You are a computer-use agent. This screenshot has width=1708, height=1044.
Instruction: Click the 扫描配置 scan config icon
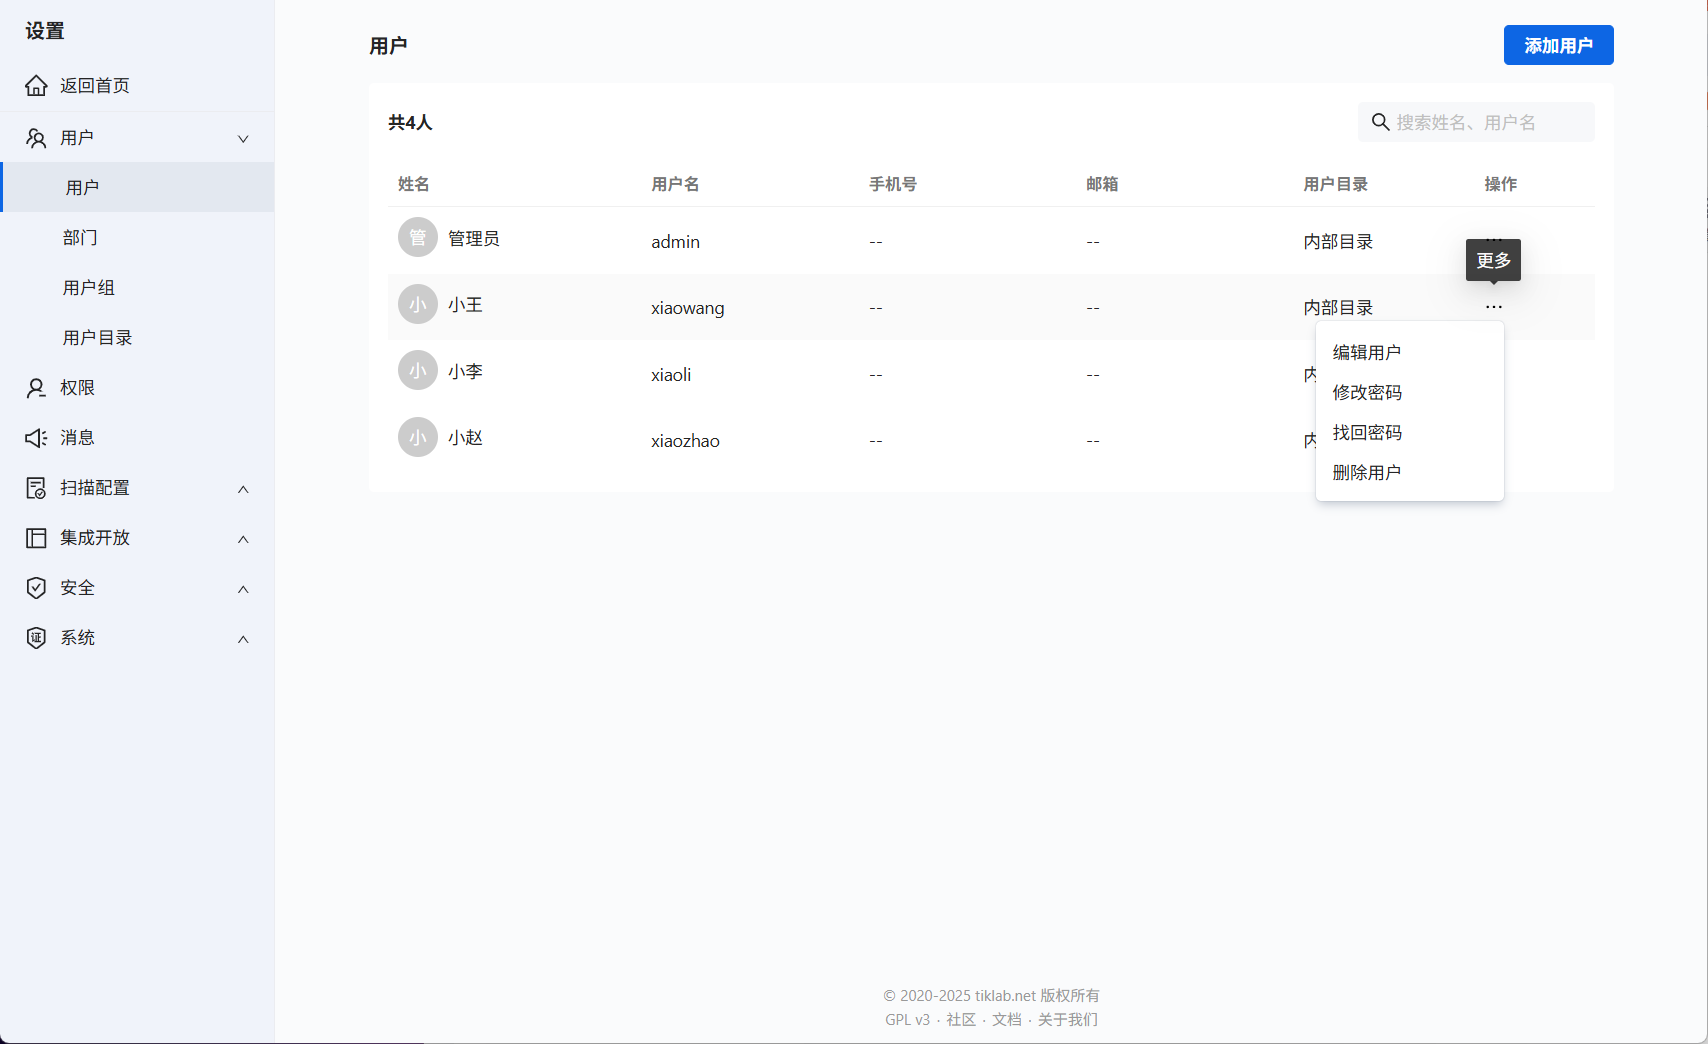coord(36,488)
